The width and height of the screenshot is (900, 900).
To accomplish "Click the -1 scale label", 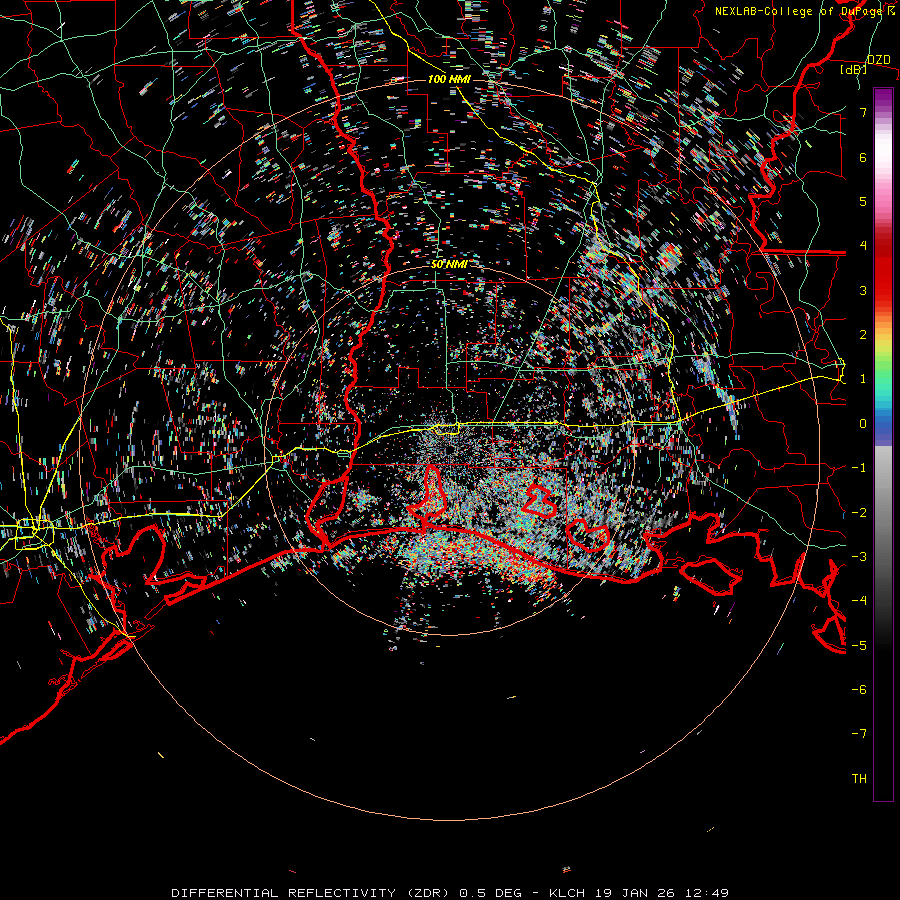I will 859,468.
